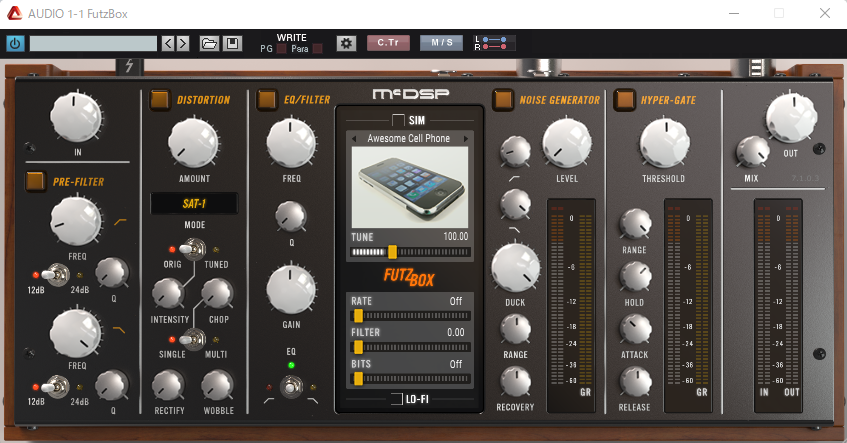
Task: Click the Hyper-Gate ATTACK knob
Action: coord(635,329)
